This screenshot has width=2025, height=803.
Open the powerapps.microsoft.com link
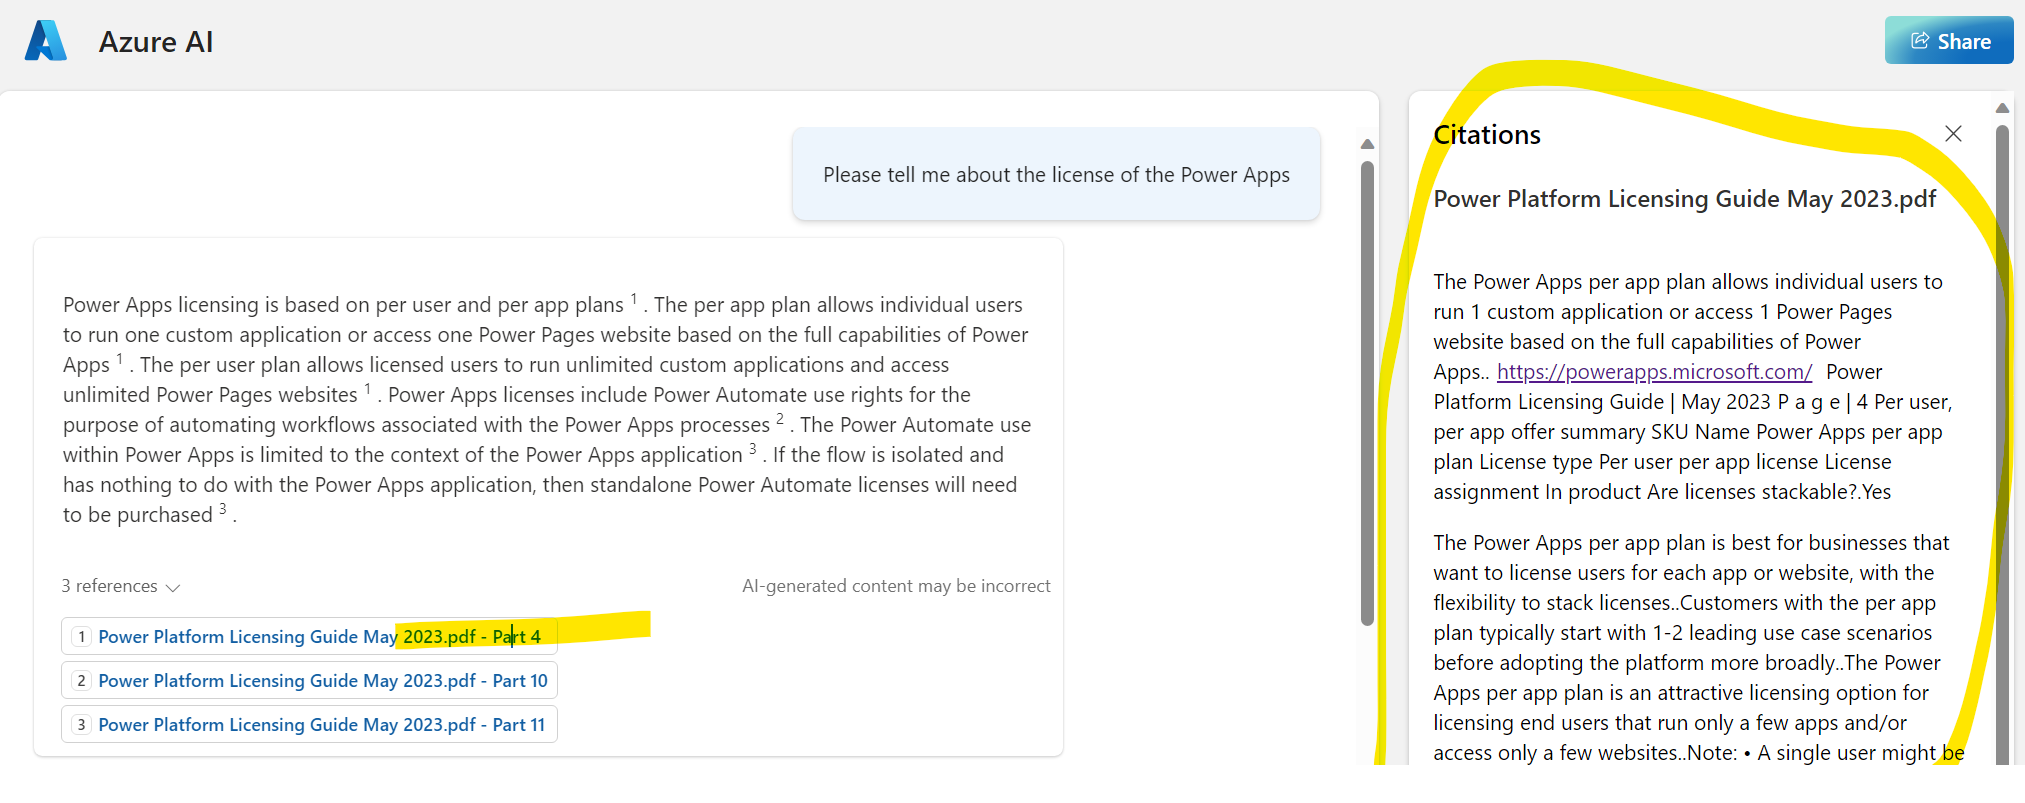1654,372
